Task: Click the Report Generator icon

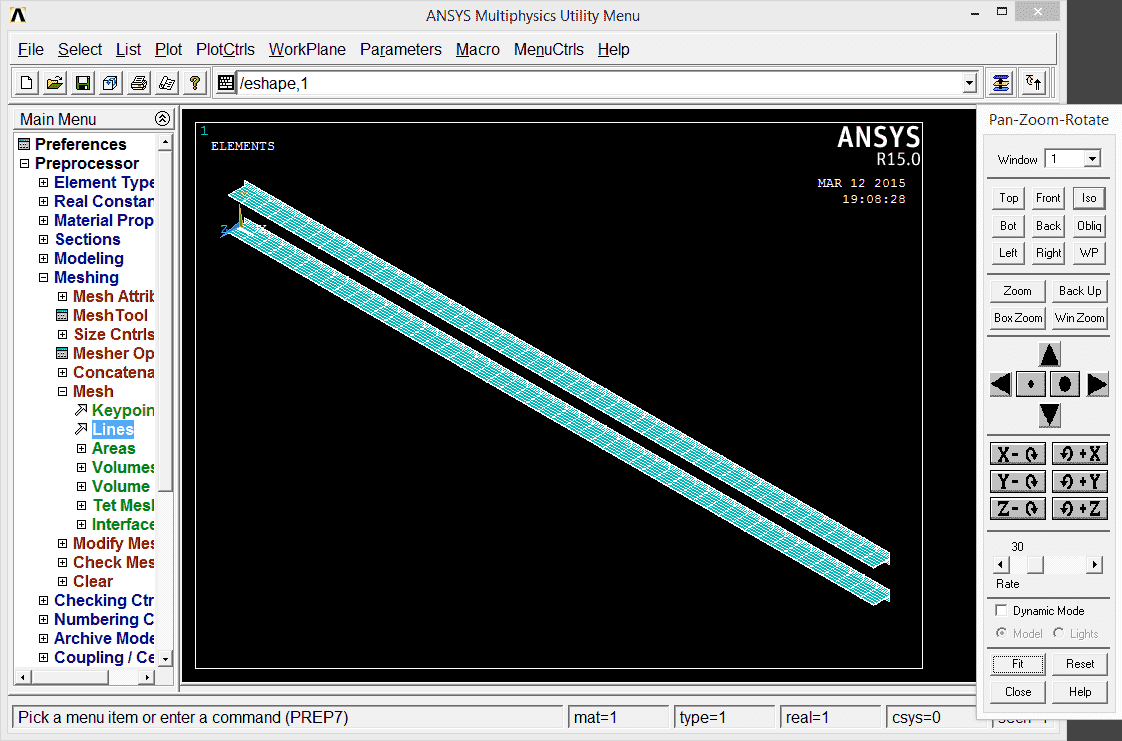Action: [x=167, y=83]
